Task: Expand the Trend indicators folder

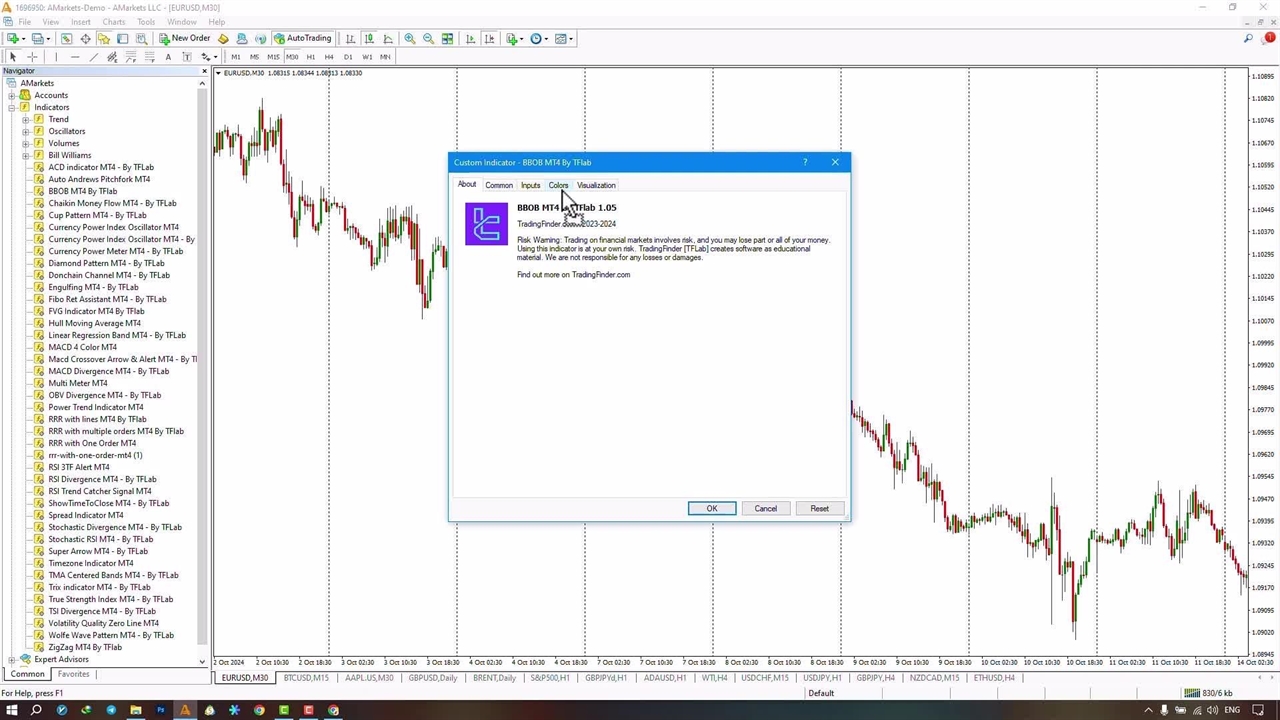Action: 26,119
